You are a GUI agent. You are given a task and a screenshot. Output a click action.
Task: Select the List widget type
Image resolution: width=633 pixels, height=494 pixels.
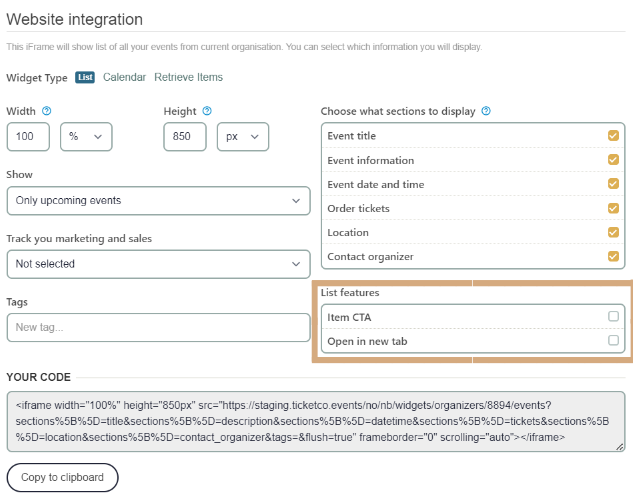(x=85, y=77)
